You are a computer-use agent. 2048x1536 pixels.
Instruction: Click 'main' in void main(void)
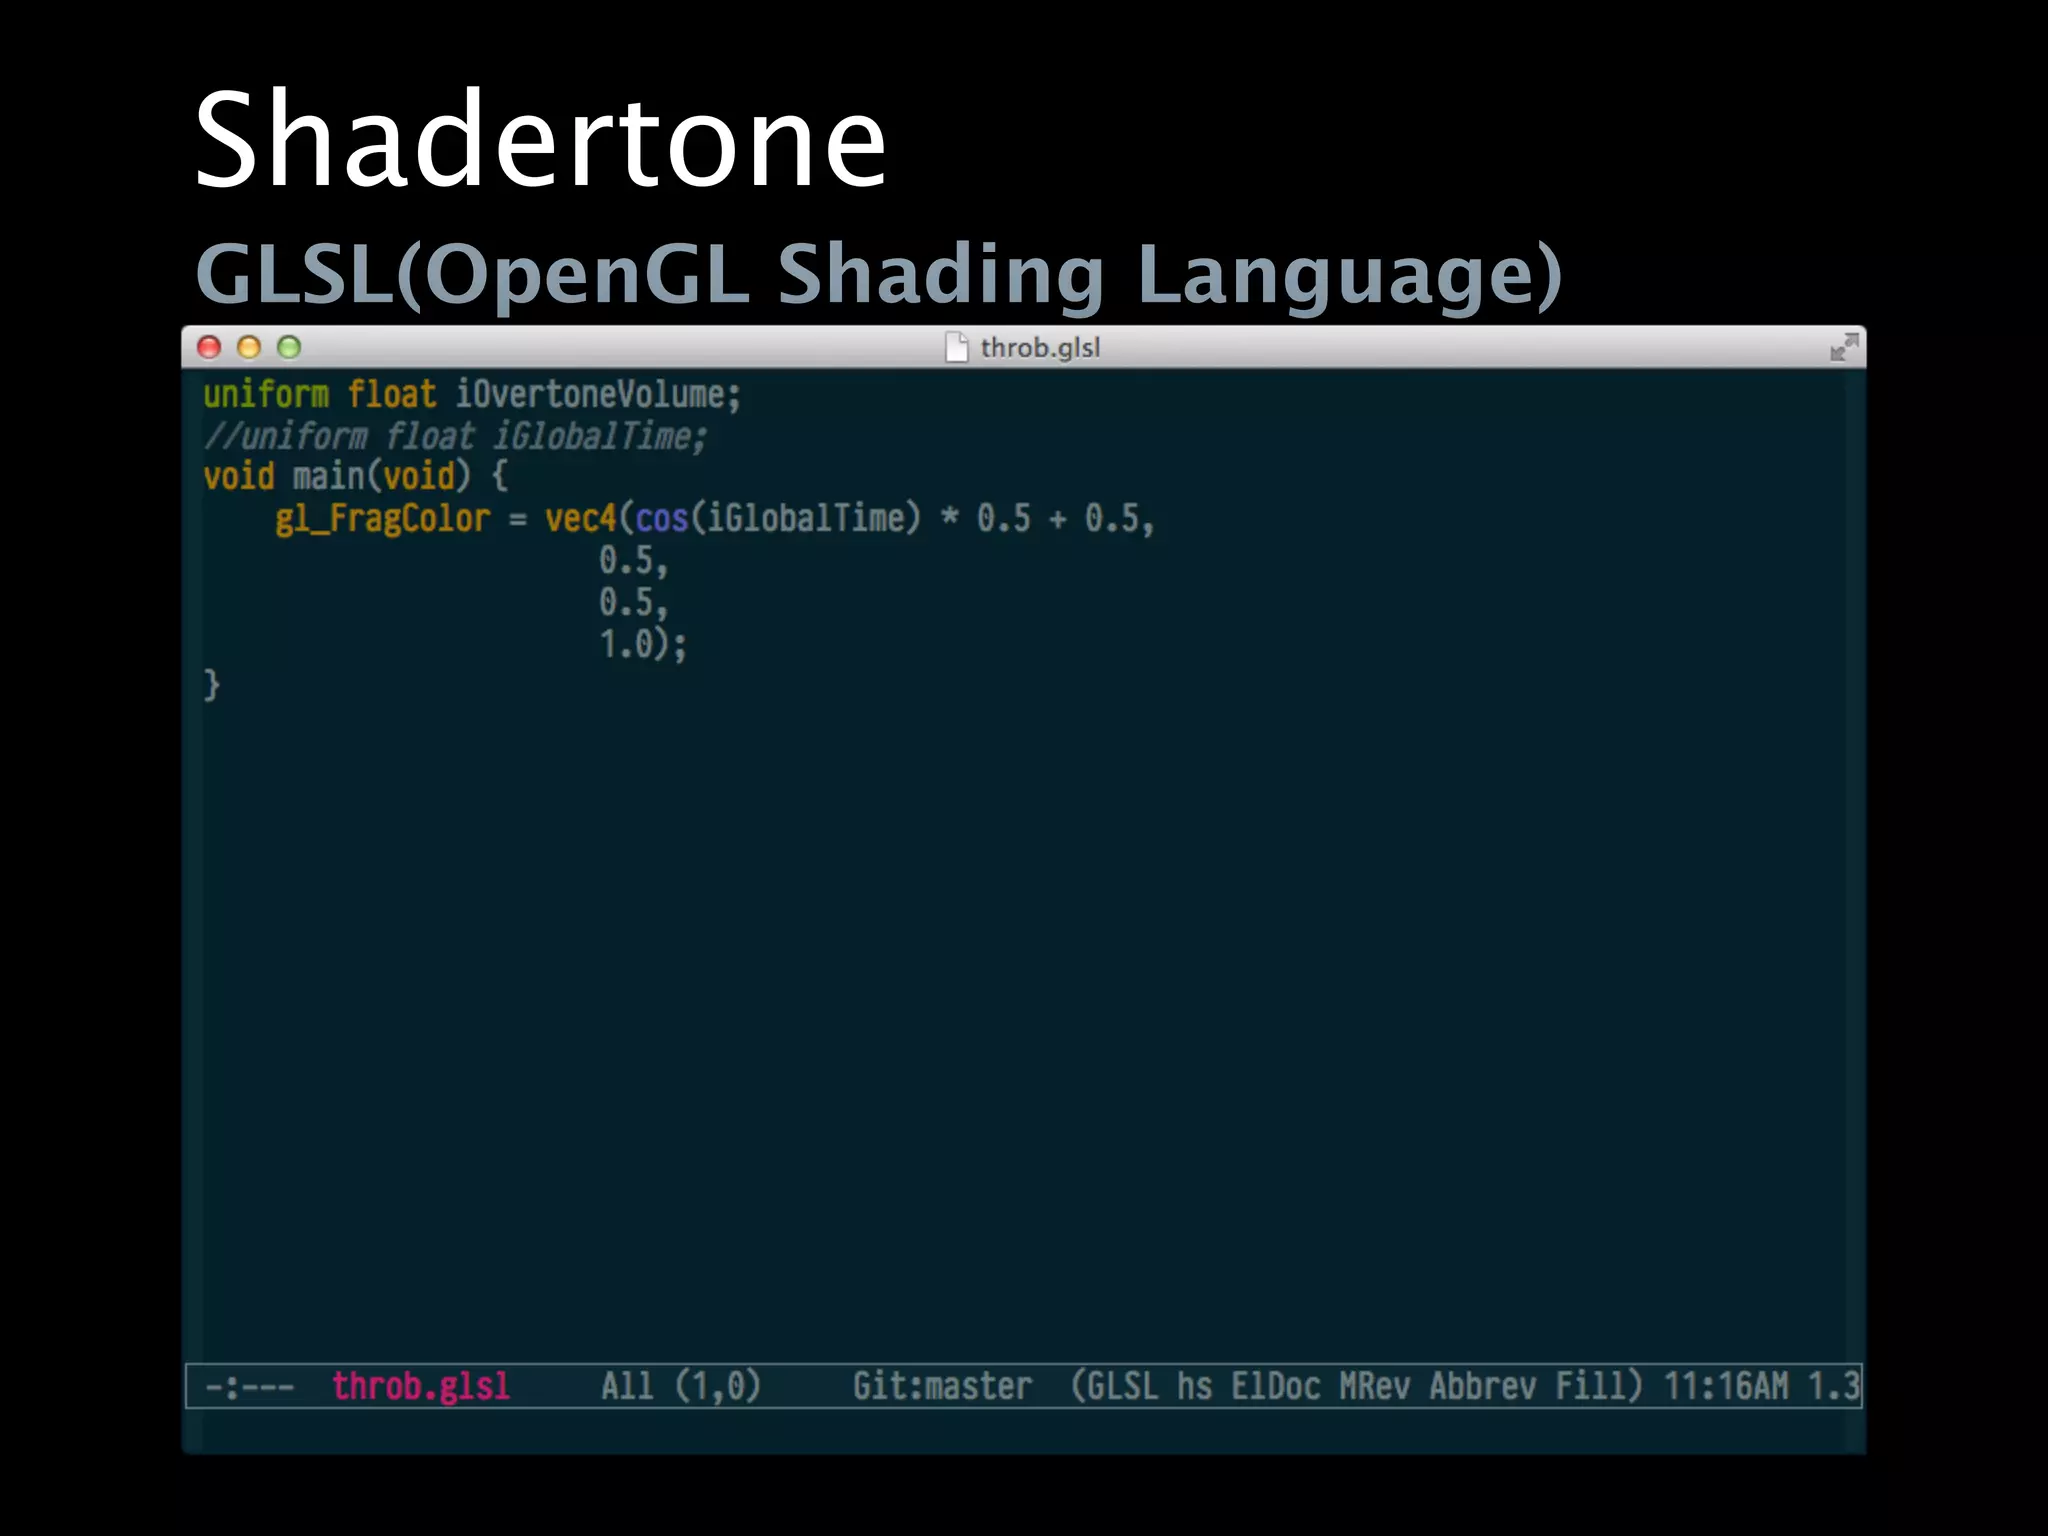coord(328,476)
